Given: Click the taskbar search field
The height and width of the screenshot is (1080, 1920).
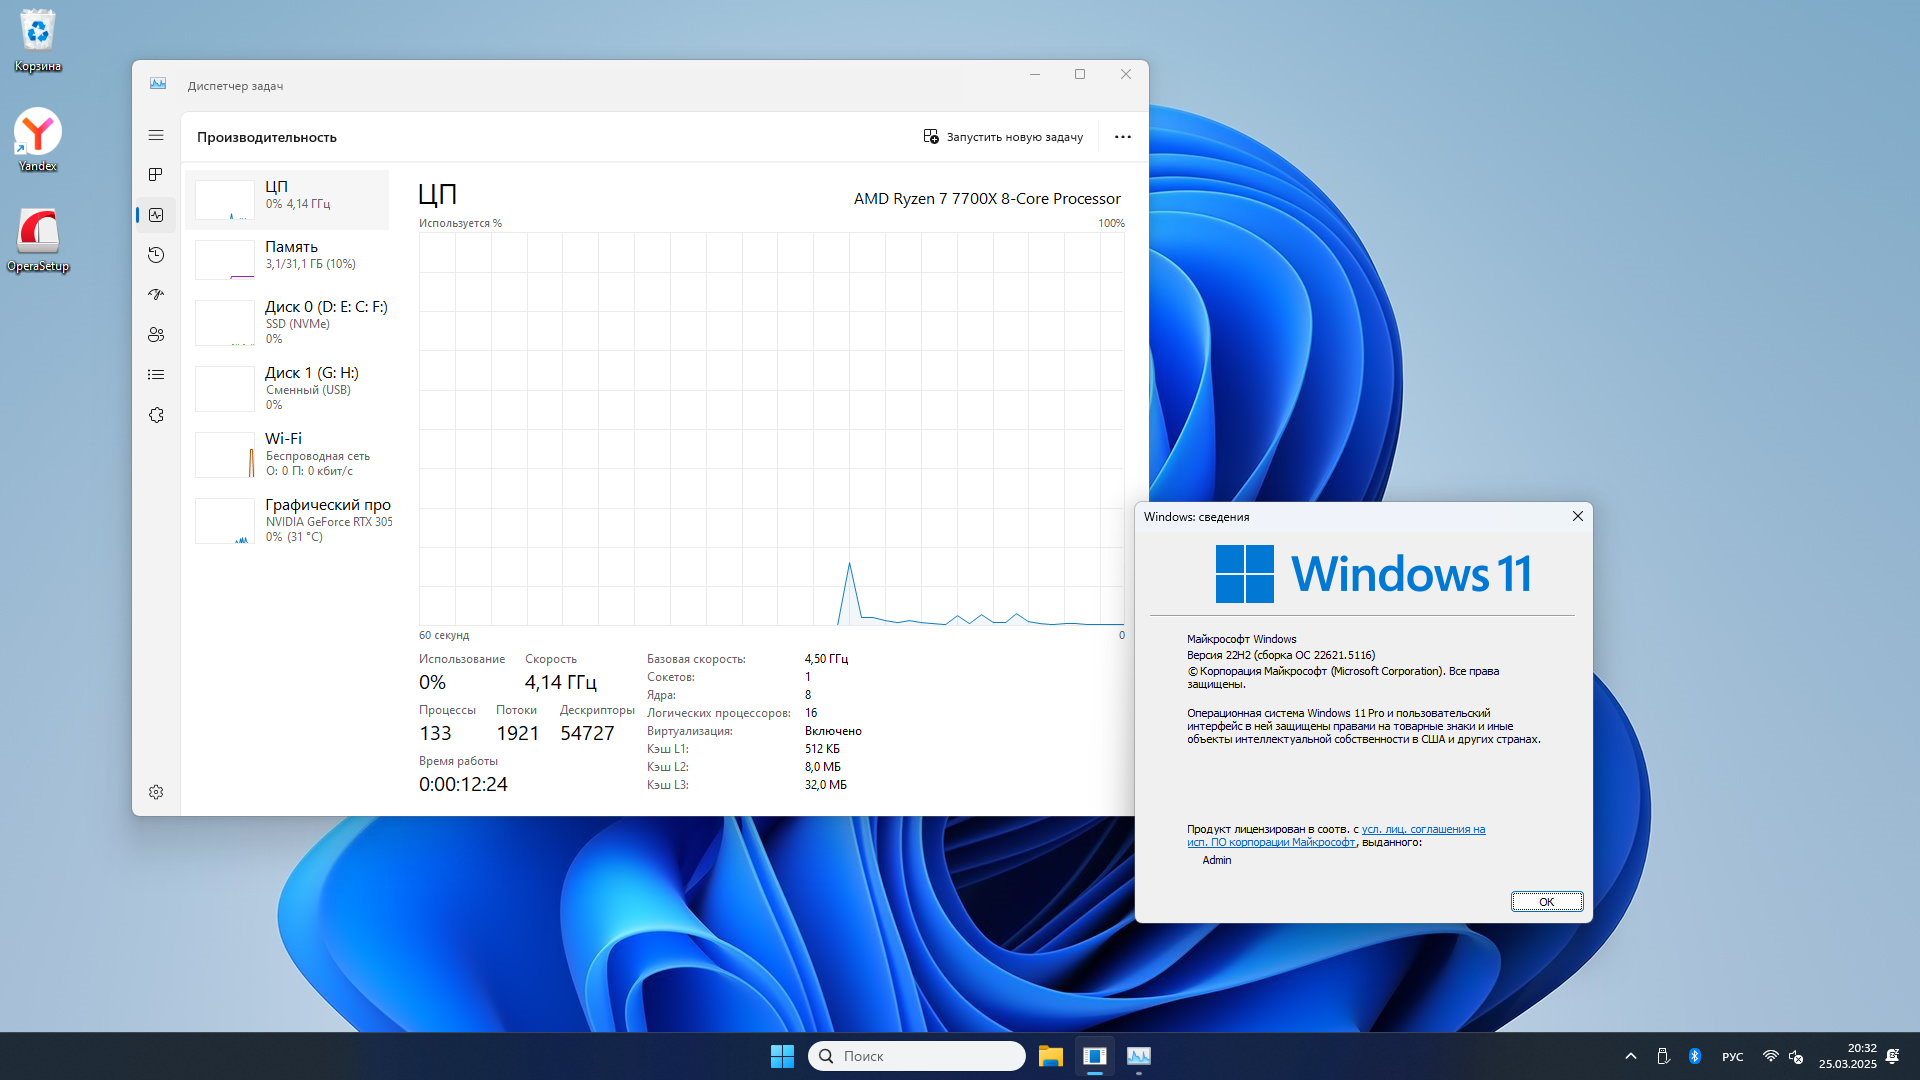Looking at the screenshot, I should point(917,1056).
